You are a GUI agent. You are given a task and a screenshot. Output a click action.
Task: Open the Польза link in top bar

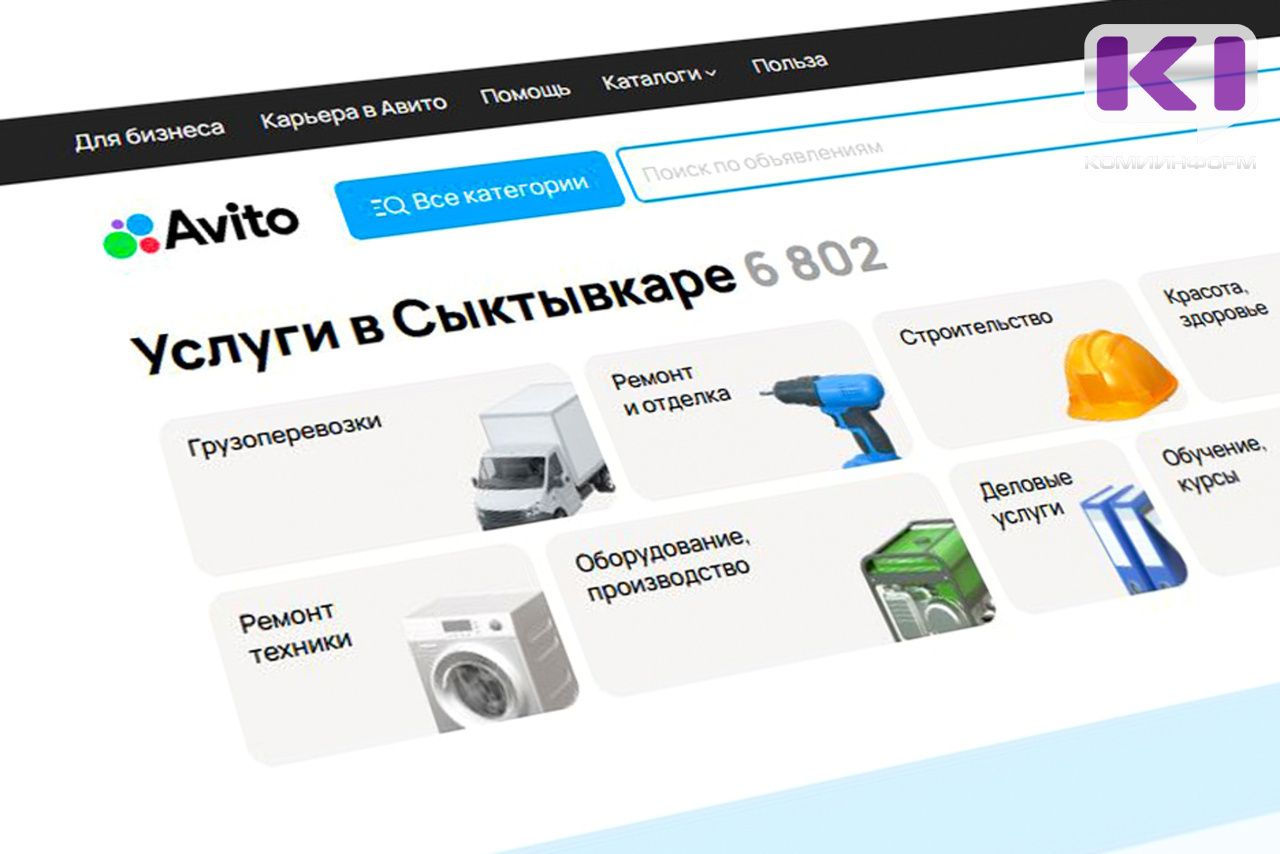789,63
